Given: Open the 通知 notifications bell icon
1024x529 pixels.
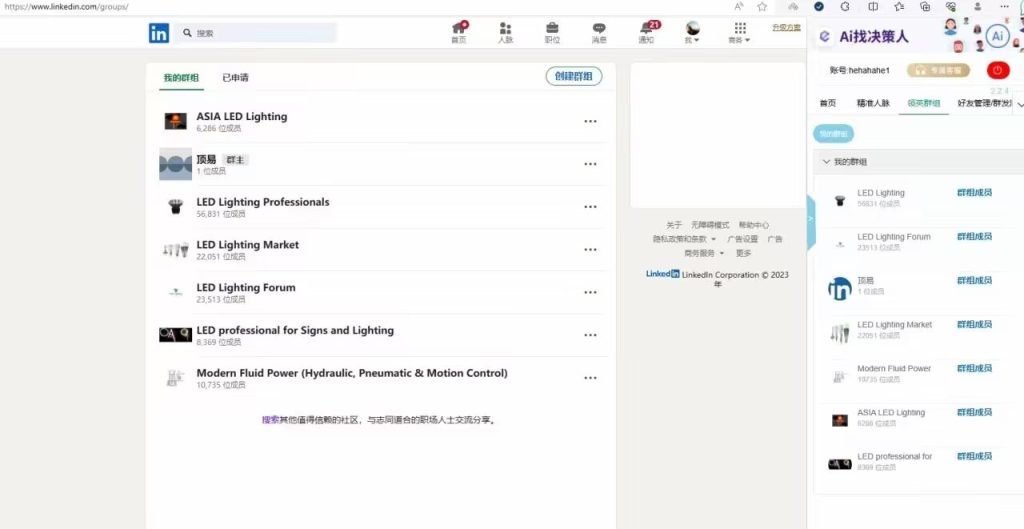Looking at the screenshot, I should coord(647,32).
